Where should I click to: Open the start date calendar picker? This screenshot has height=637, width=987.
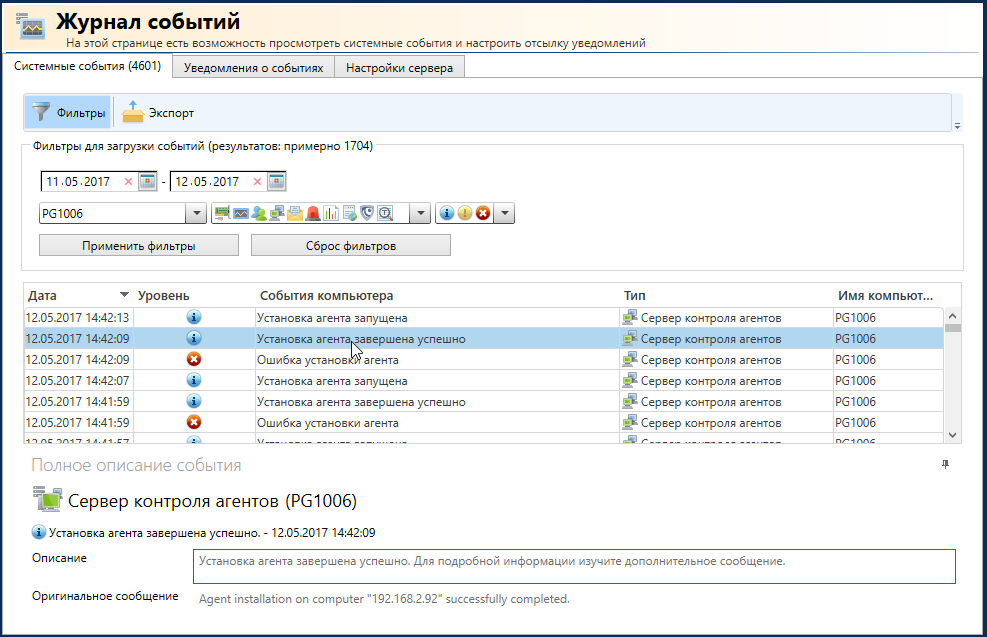(x=147, y=181)
